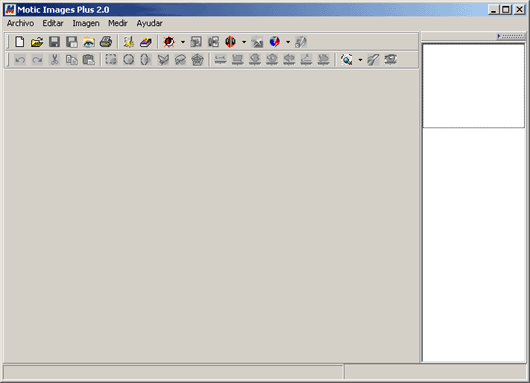Click the Print icon
This screenshot has width=530, height=383.
click(106, 42)
